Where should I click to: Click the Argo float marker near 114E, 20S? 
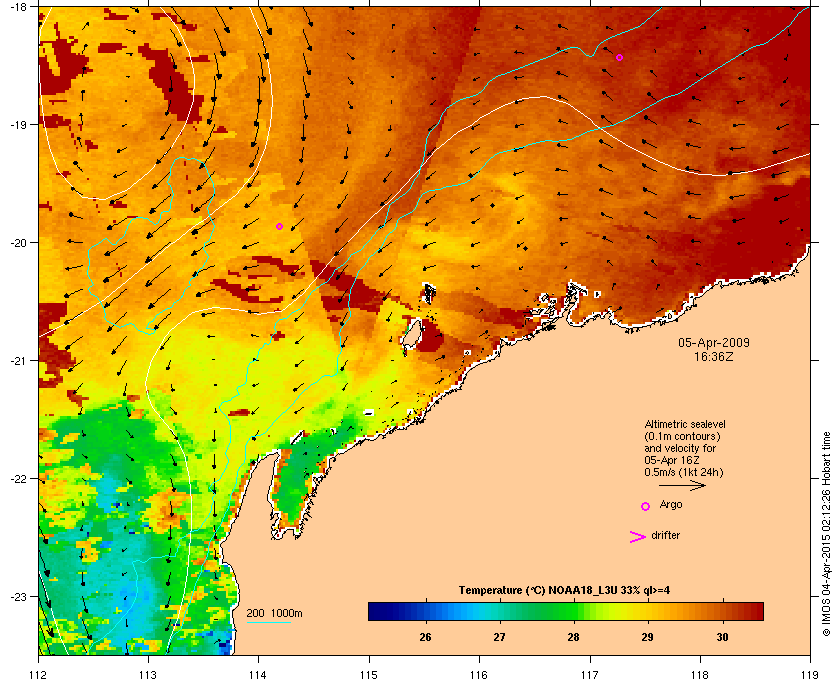279,226
